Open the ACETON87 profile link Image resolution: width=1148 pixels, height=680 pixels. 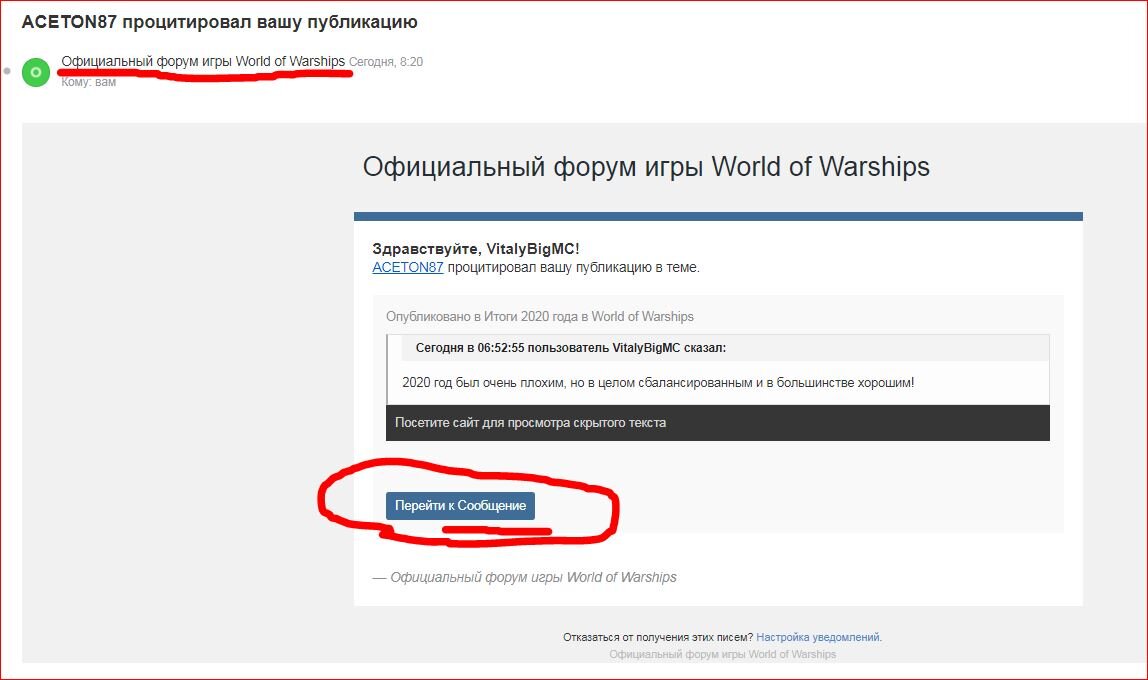[407, 267]
